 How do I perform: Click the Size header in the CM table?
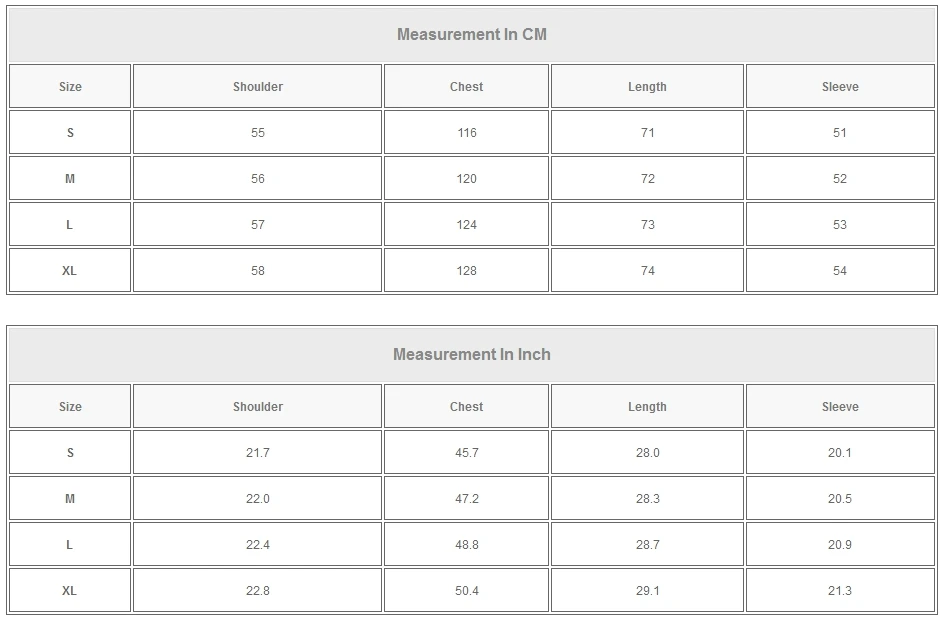point(70,87)
